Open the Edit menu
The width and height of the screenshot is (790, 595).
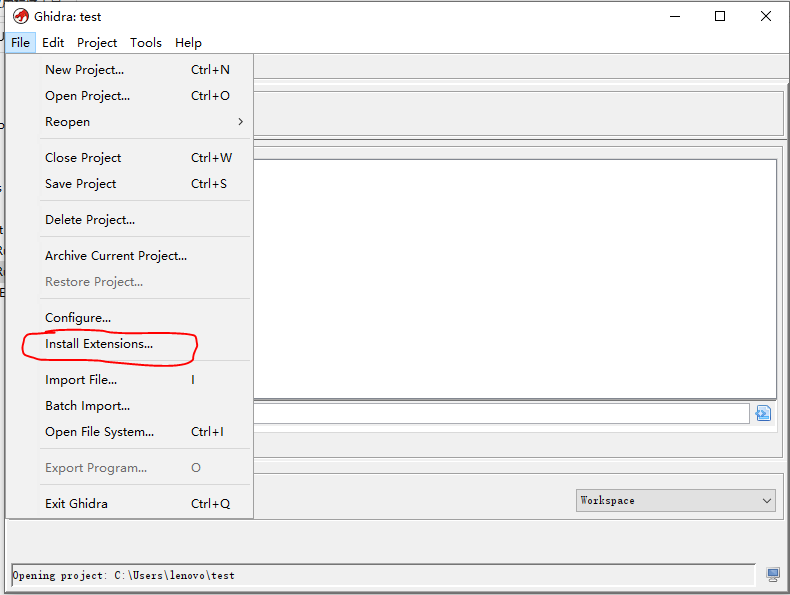point(53,43)
